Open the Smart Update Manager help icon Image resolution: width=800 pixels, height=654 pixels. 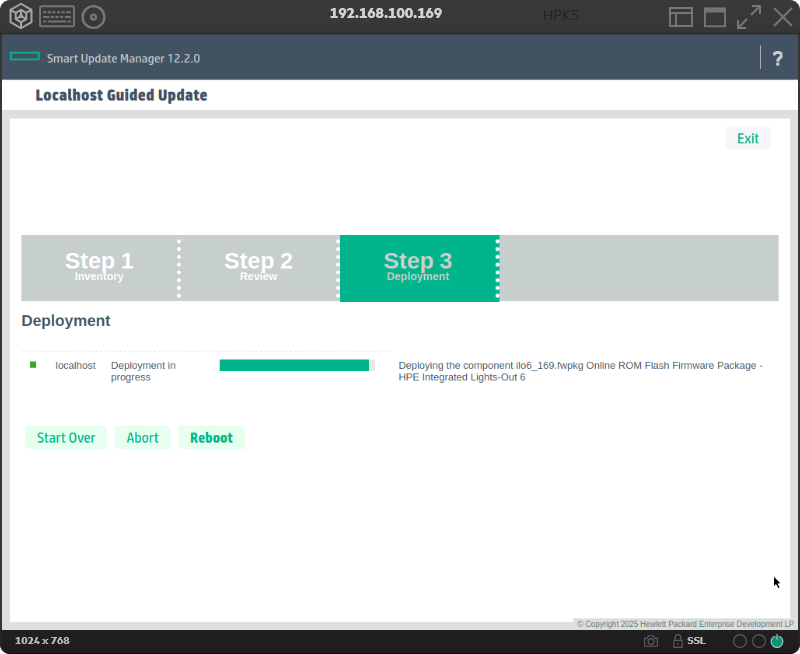click(x=777, y=58)
